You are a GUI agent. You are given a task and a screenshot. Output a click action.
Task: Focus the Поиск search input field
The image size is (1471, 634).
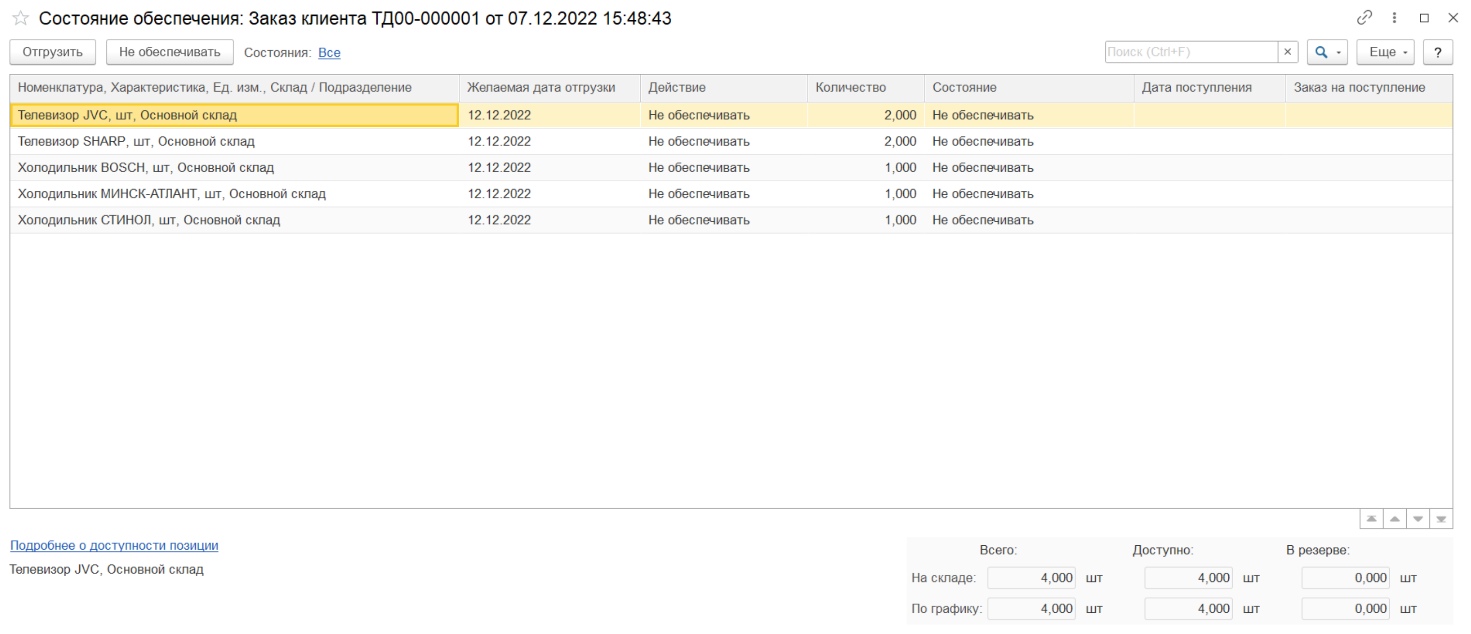point(1190,52)
